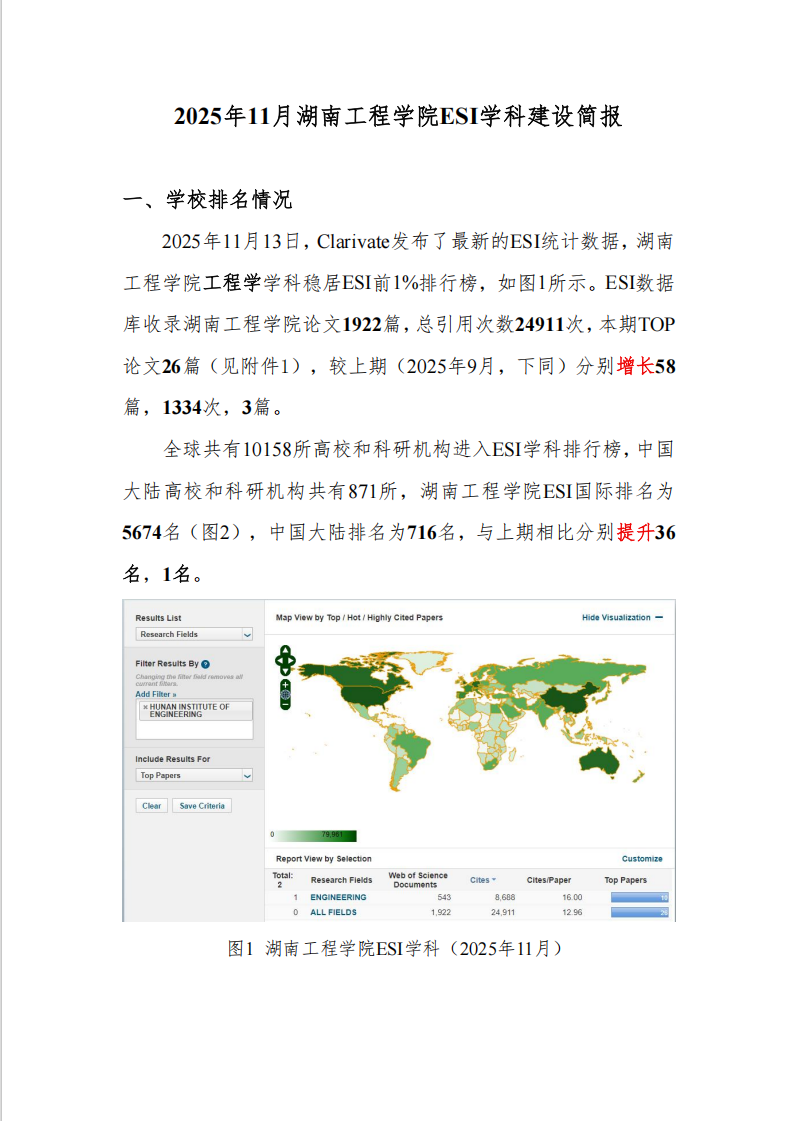Screen dimensions: 788x1121
Task: Pan the map up with arrow control
Action: tap(286, 650)
